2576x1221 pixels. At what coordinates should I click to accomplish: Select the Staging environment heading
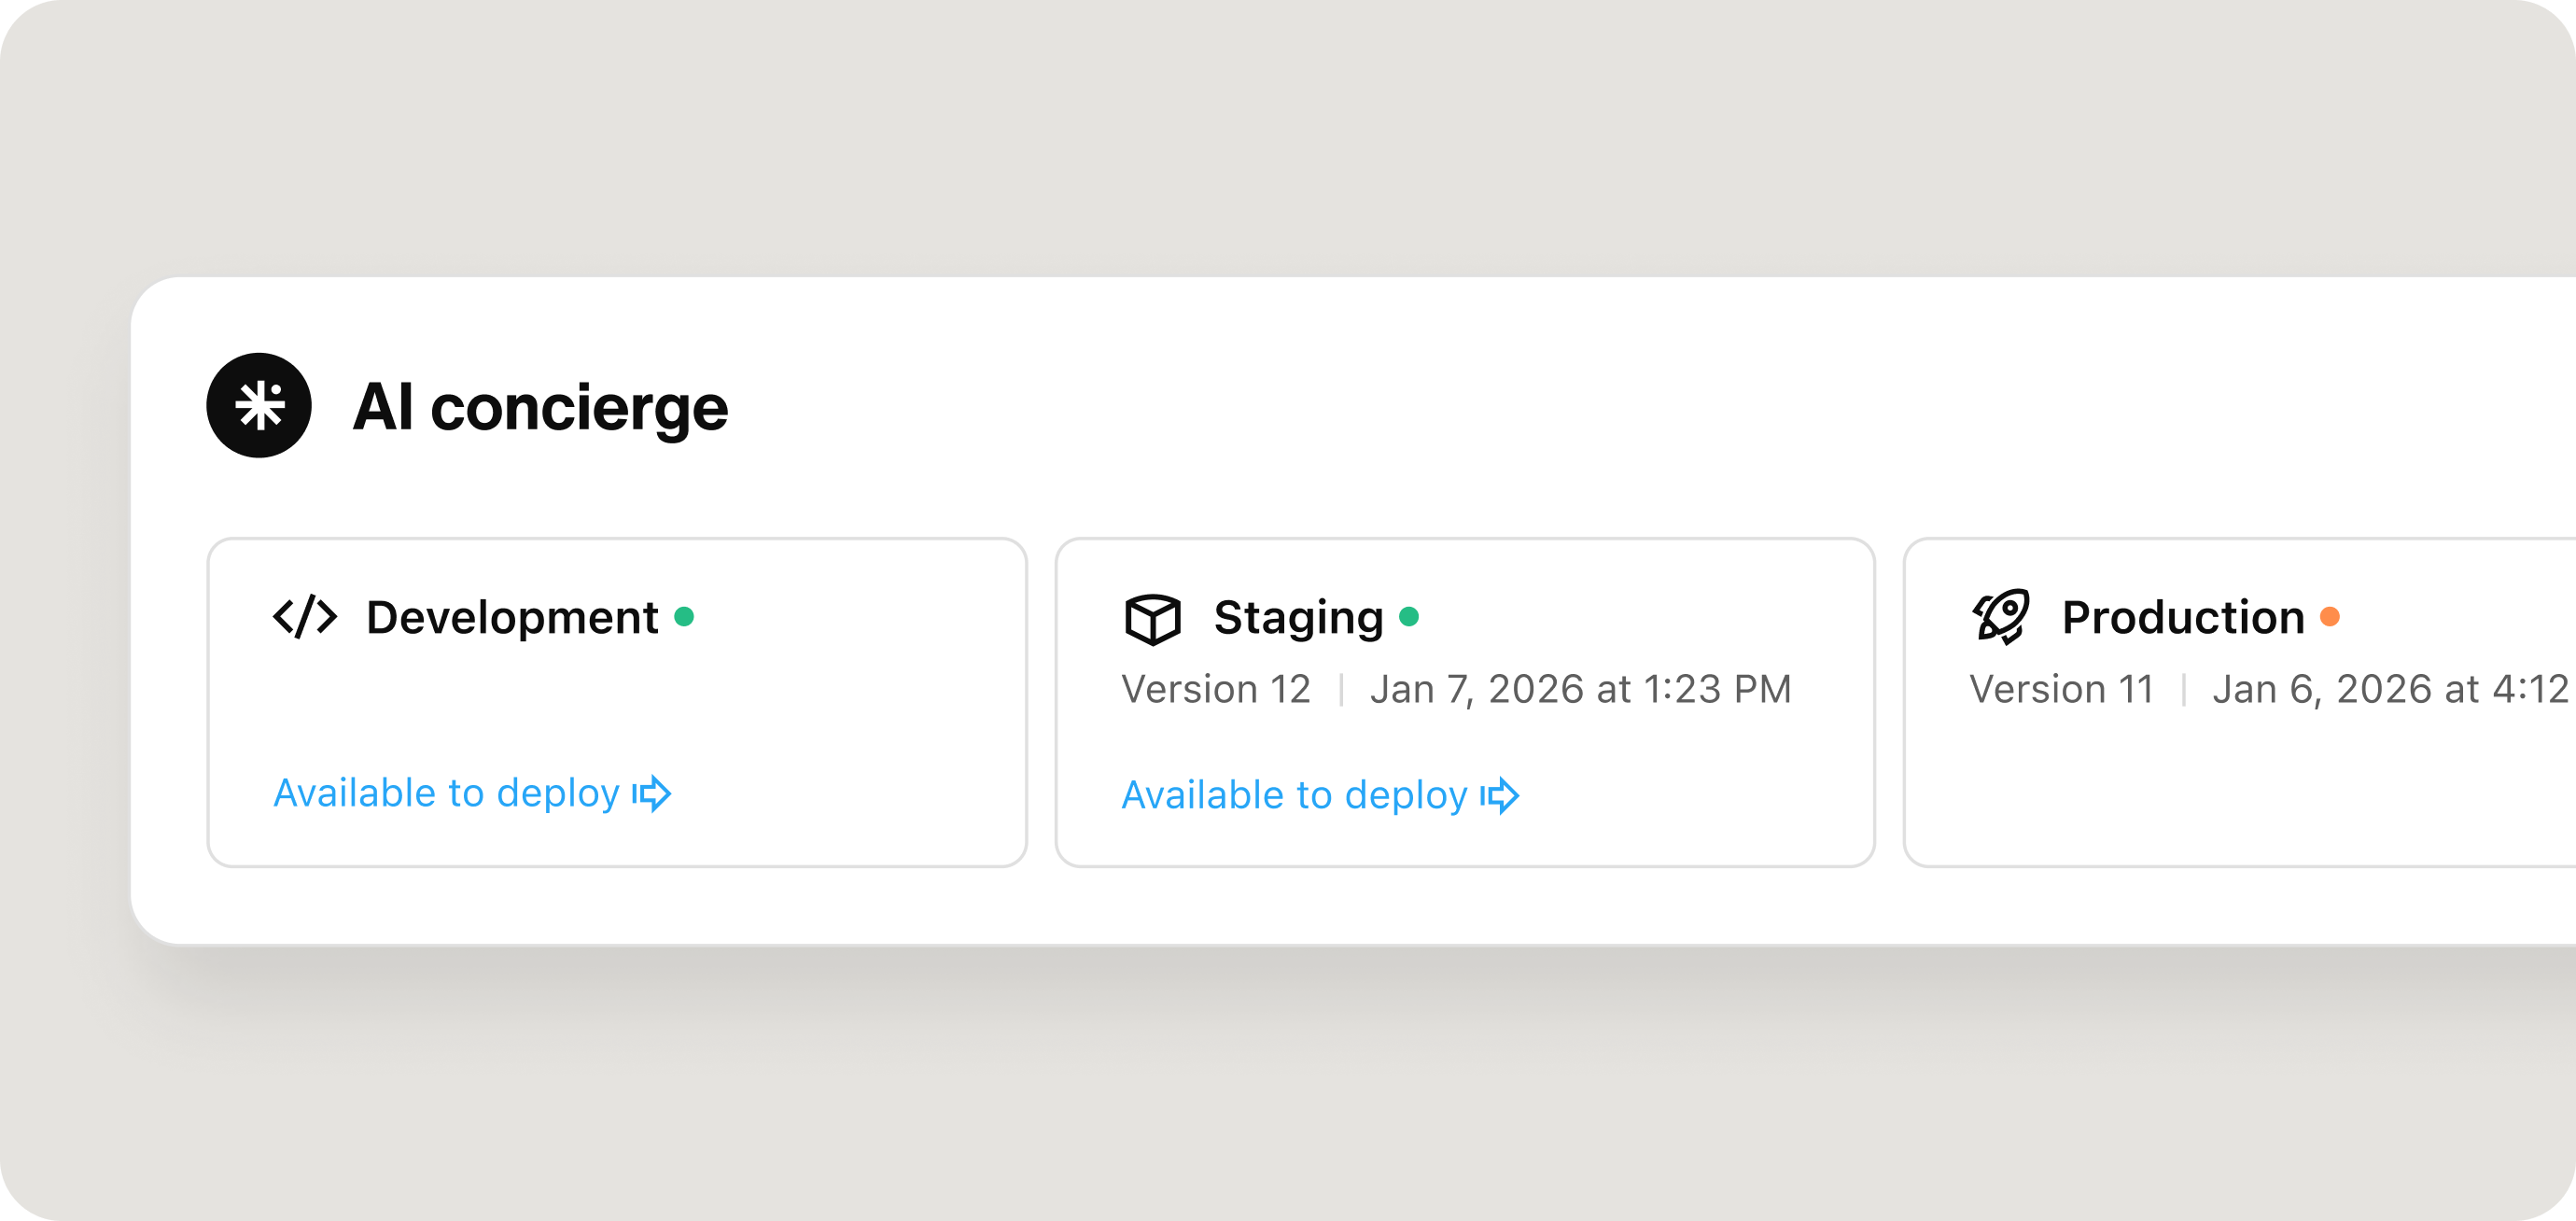(x=1298, y=618)
